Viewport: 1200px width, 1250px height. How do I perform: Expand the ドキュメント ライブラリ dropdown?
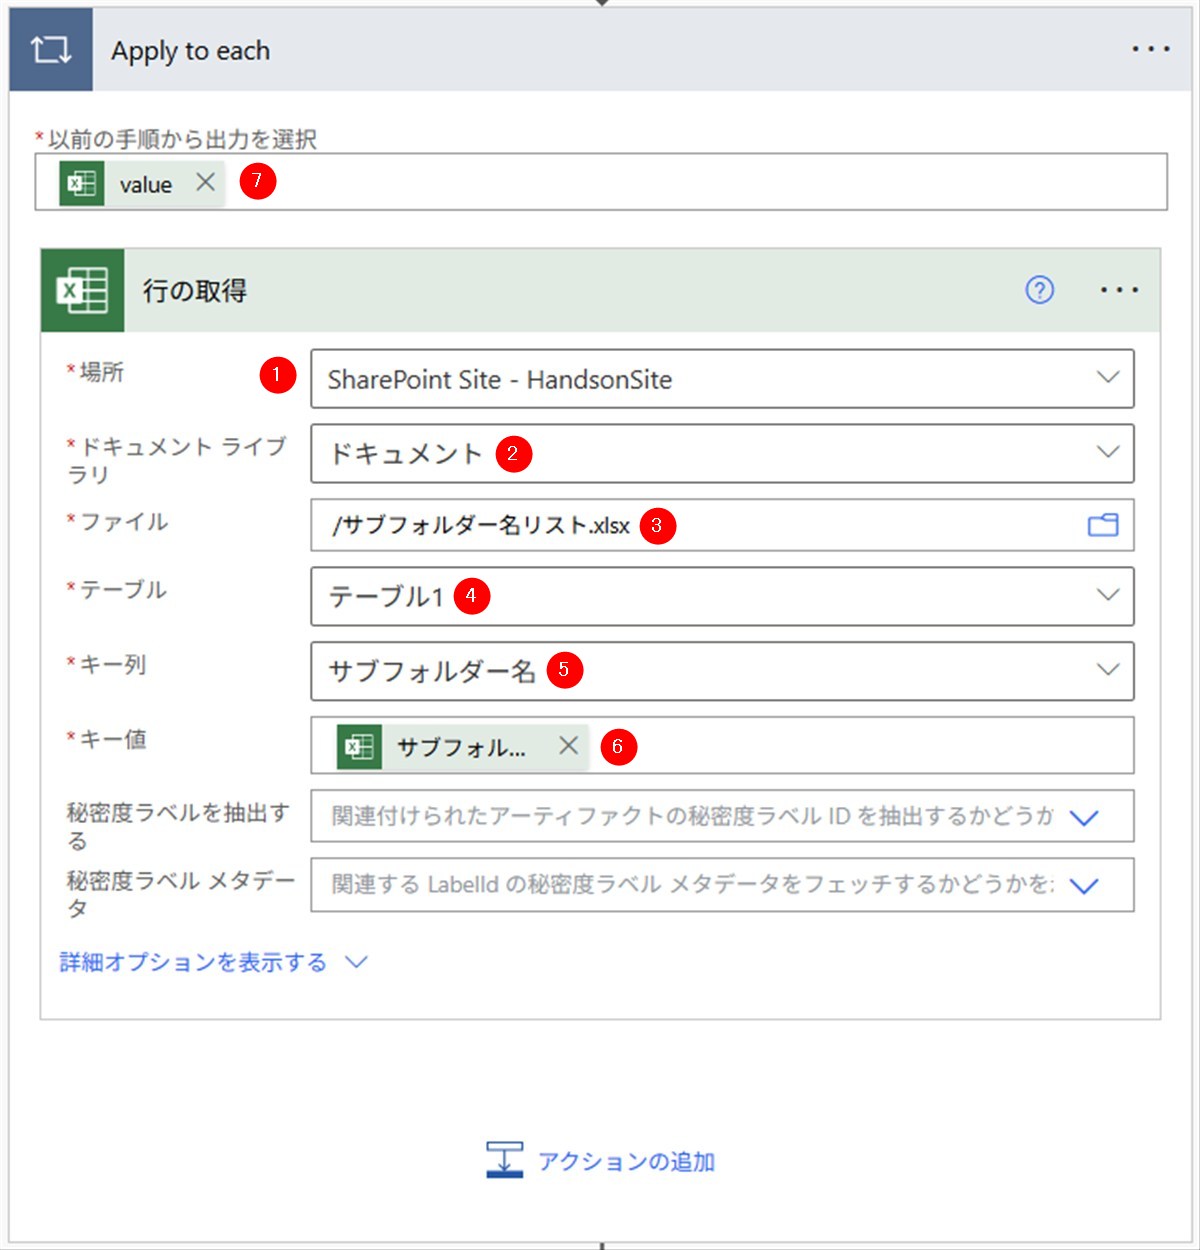point(1107,452)
